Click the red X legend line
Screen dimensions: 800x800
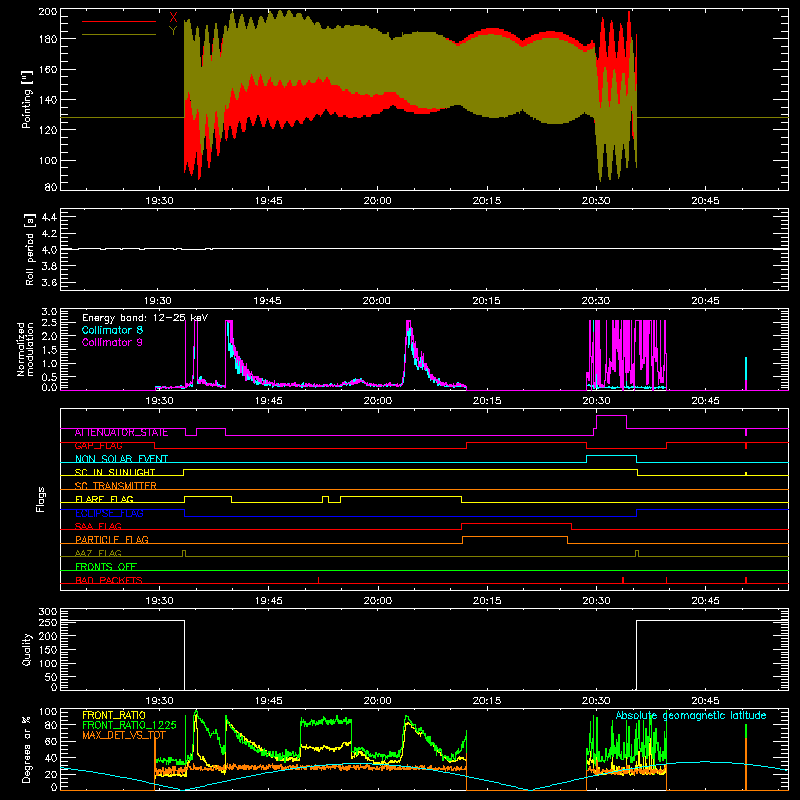pos(119,21)
